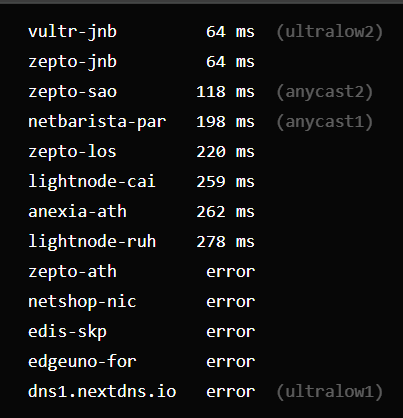Click the edis-skp server name
Viewport: 403px width, 418px height.
(x=68, y=332)
